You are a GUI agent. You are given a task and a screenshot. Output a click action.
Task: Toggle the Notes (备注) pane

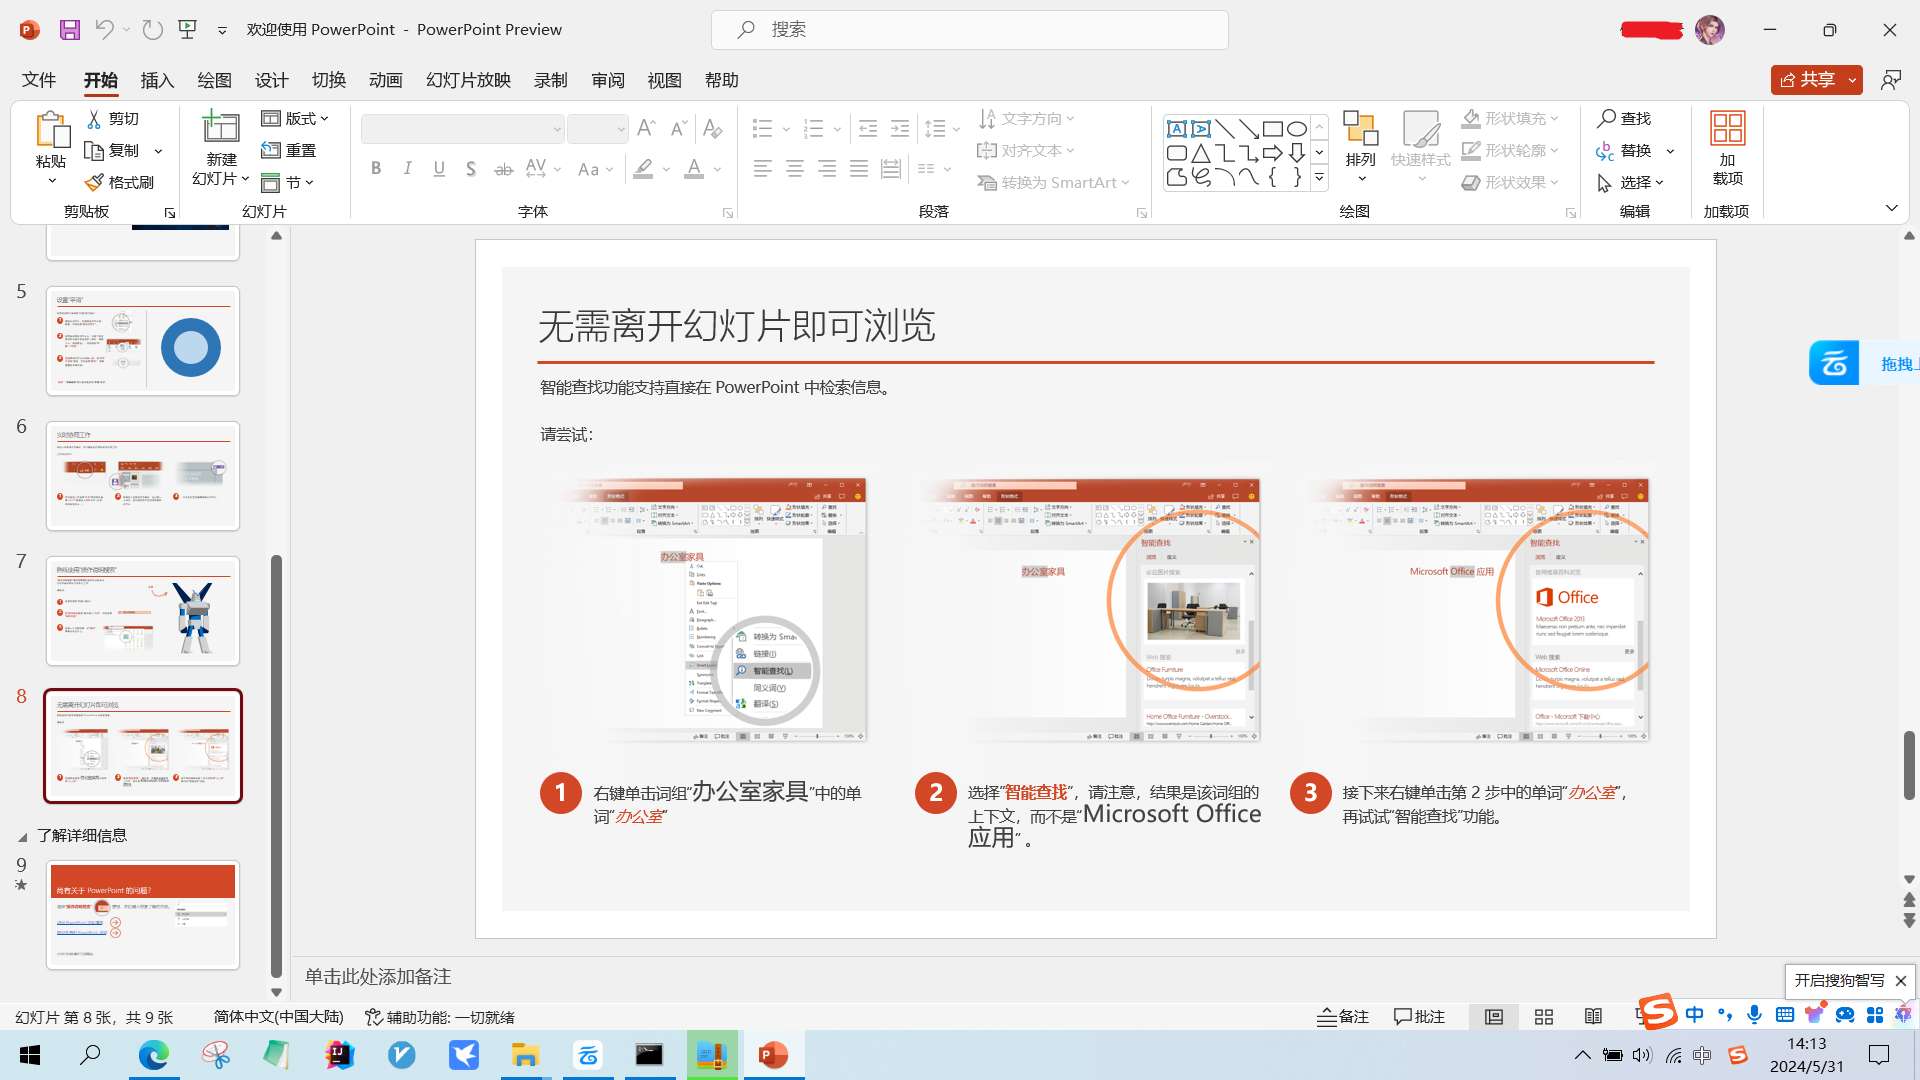click(1342, 1017)
